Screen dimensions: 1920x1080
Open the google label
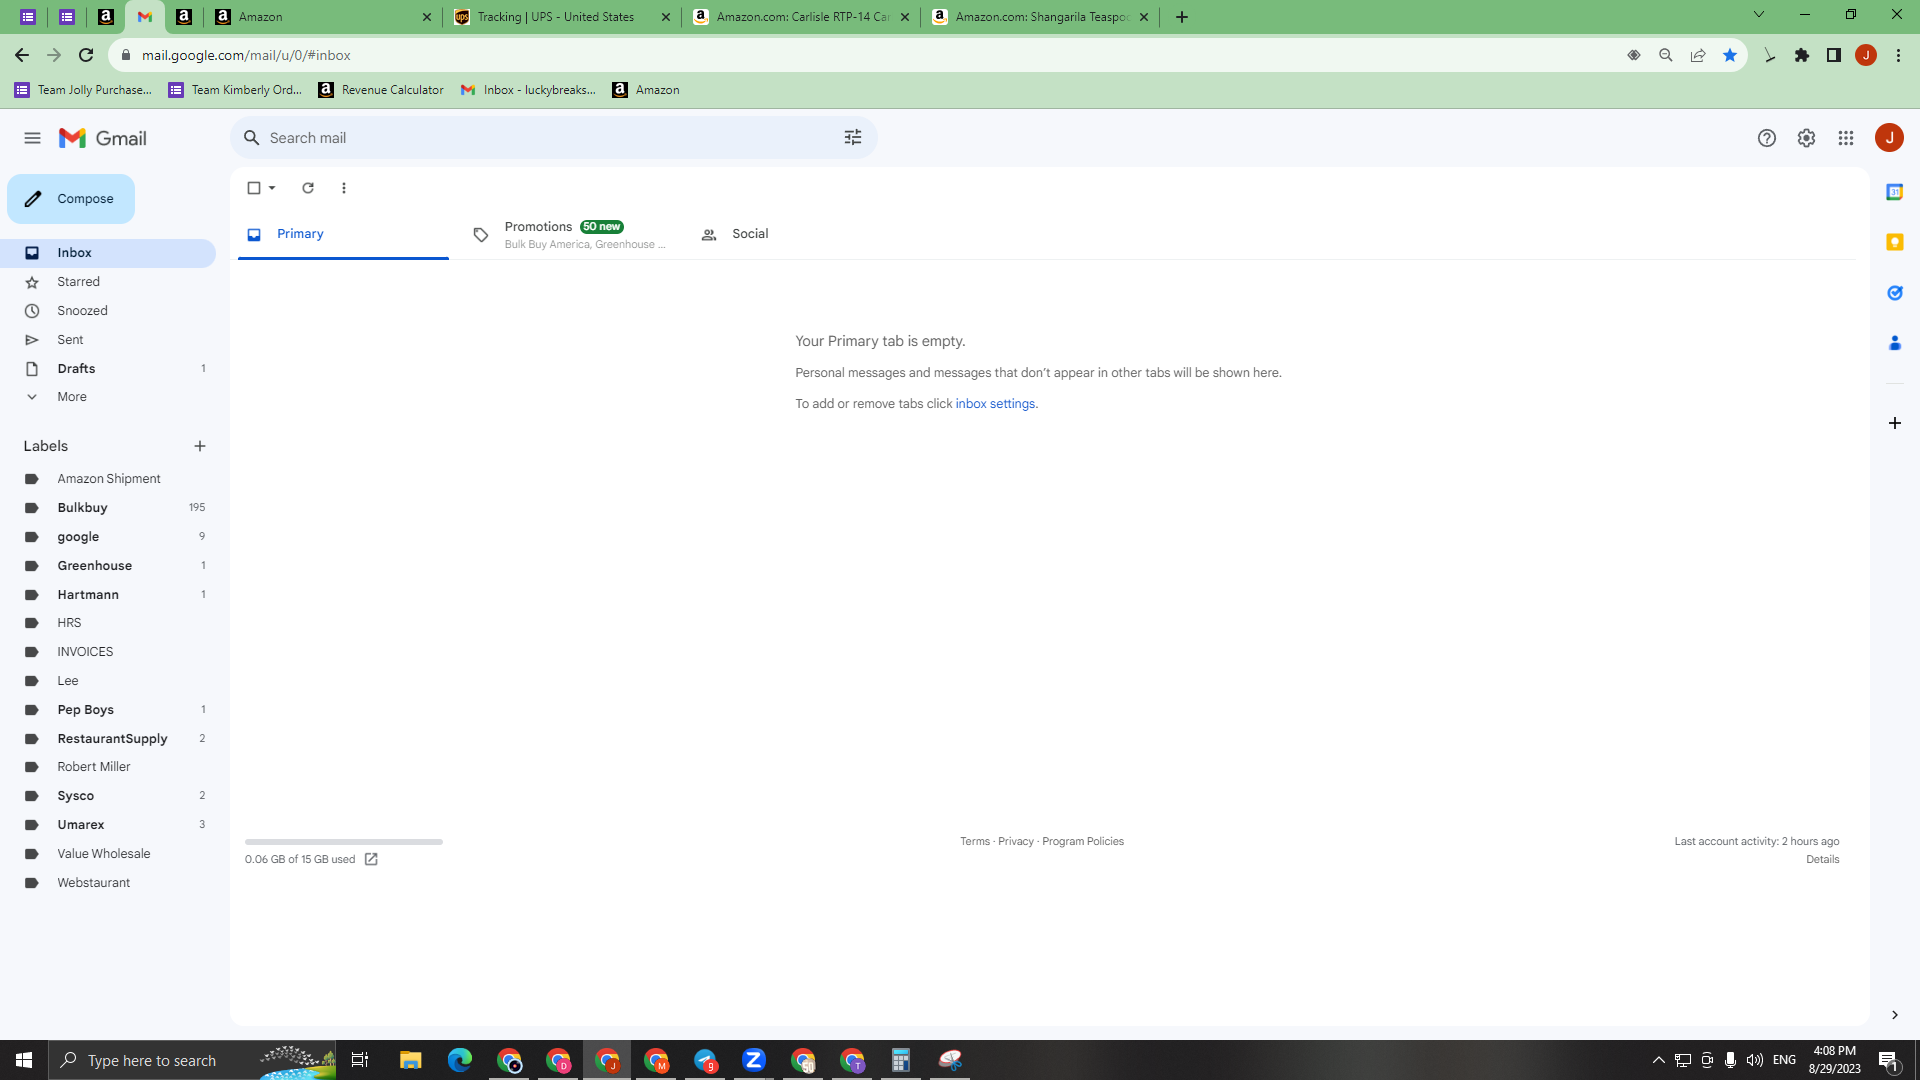pos(108,537)
